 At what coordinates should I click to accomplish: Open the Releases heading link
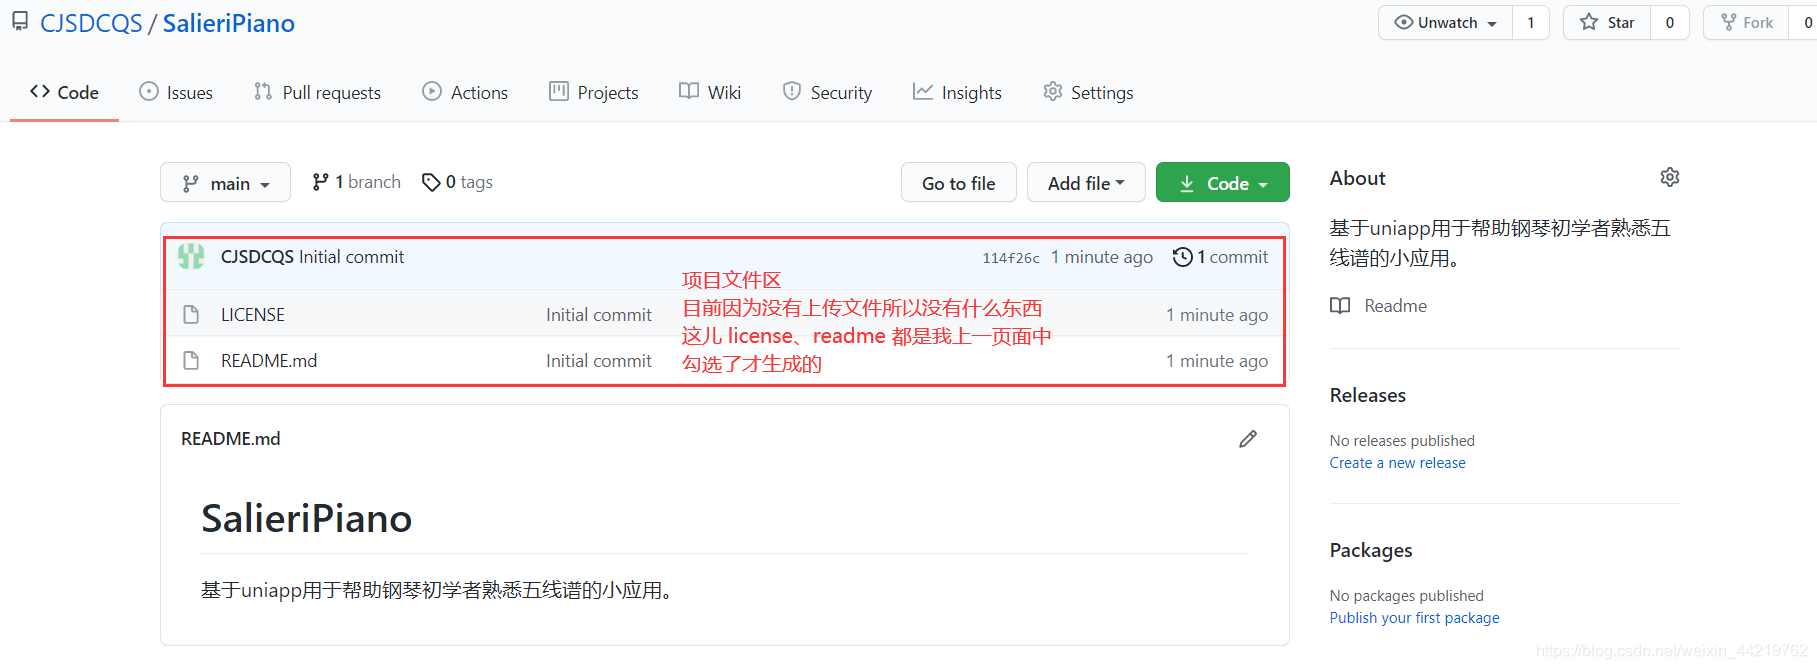(1367, 395)
